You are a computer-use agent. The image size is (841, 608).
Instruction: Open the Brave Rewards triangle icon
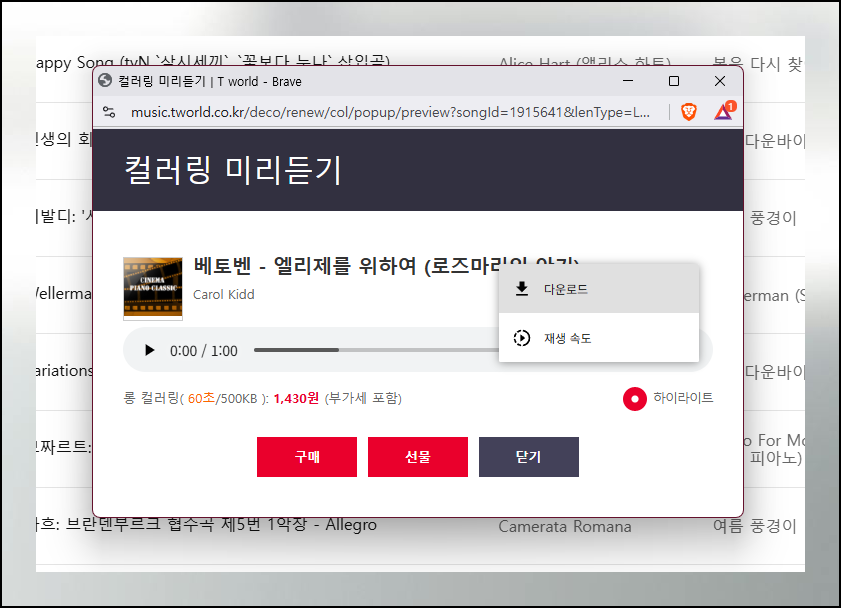click(724, 110)
